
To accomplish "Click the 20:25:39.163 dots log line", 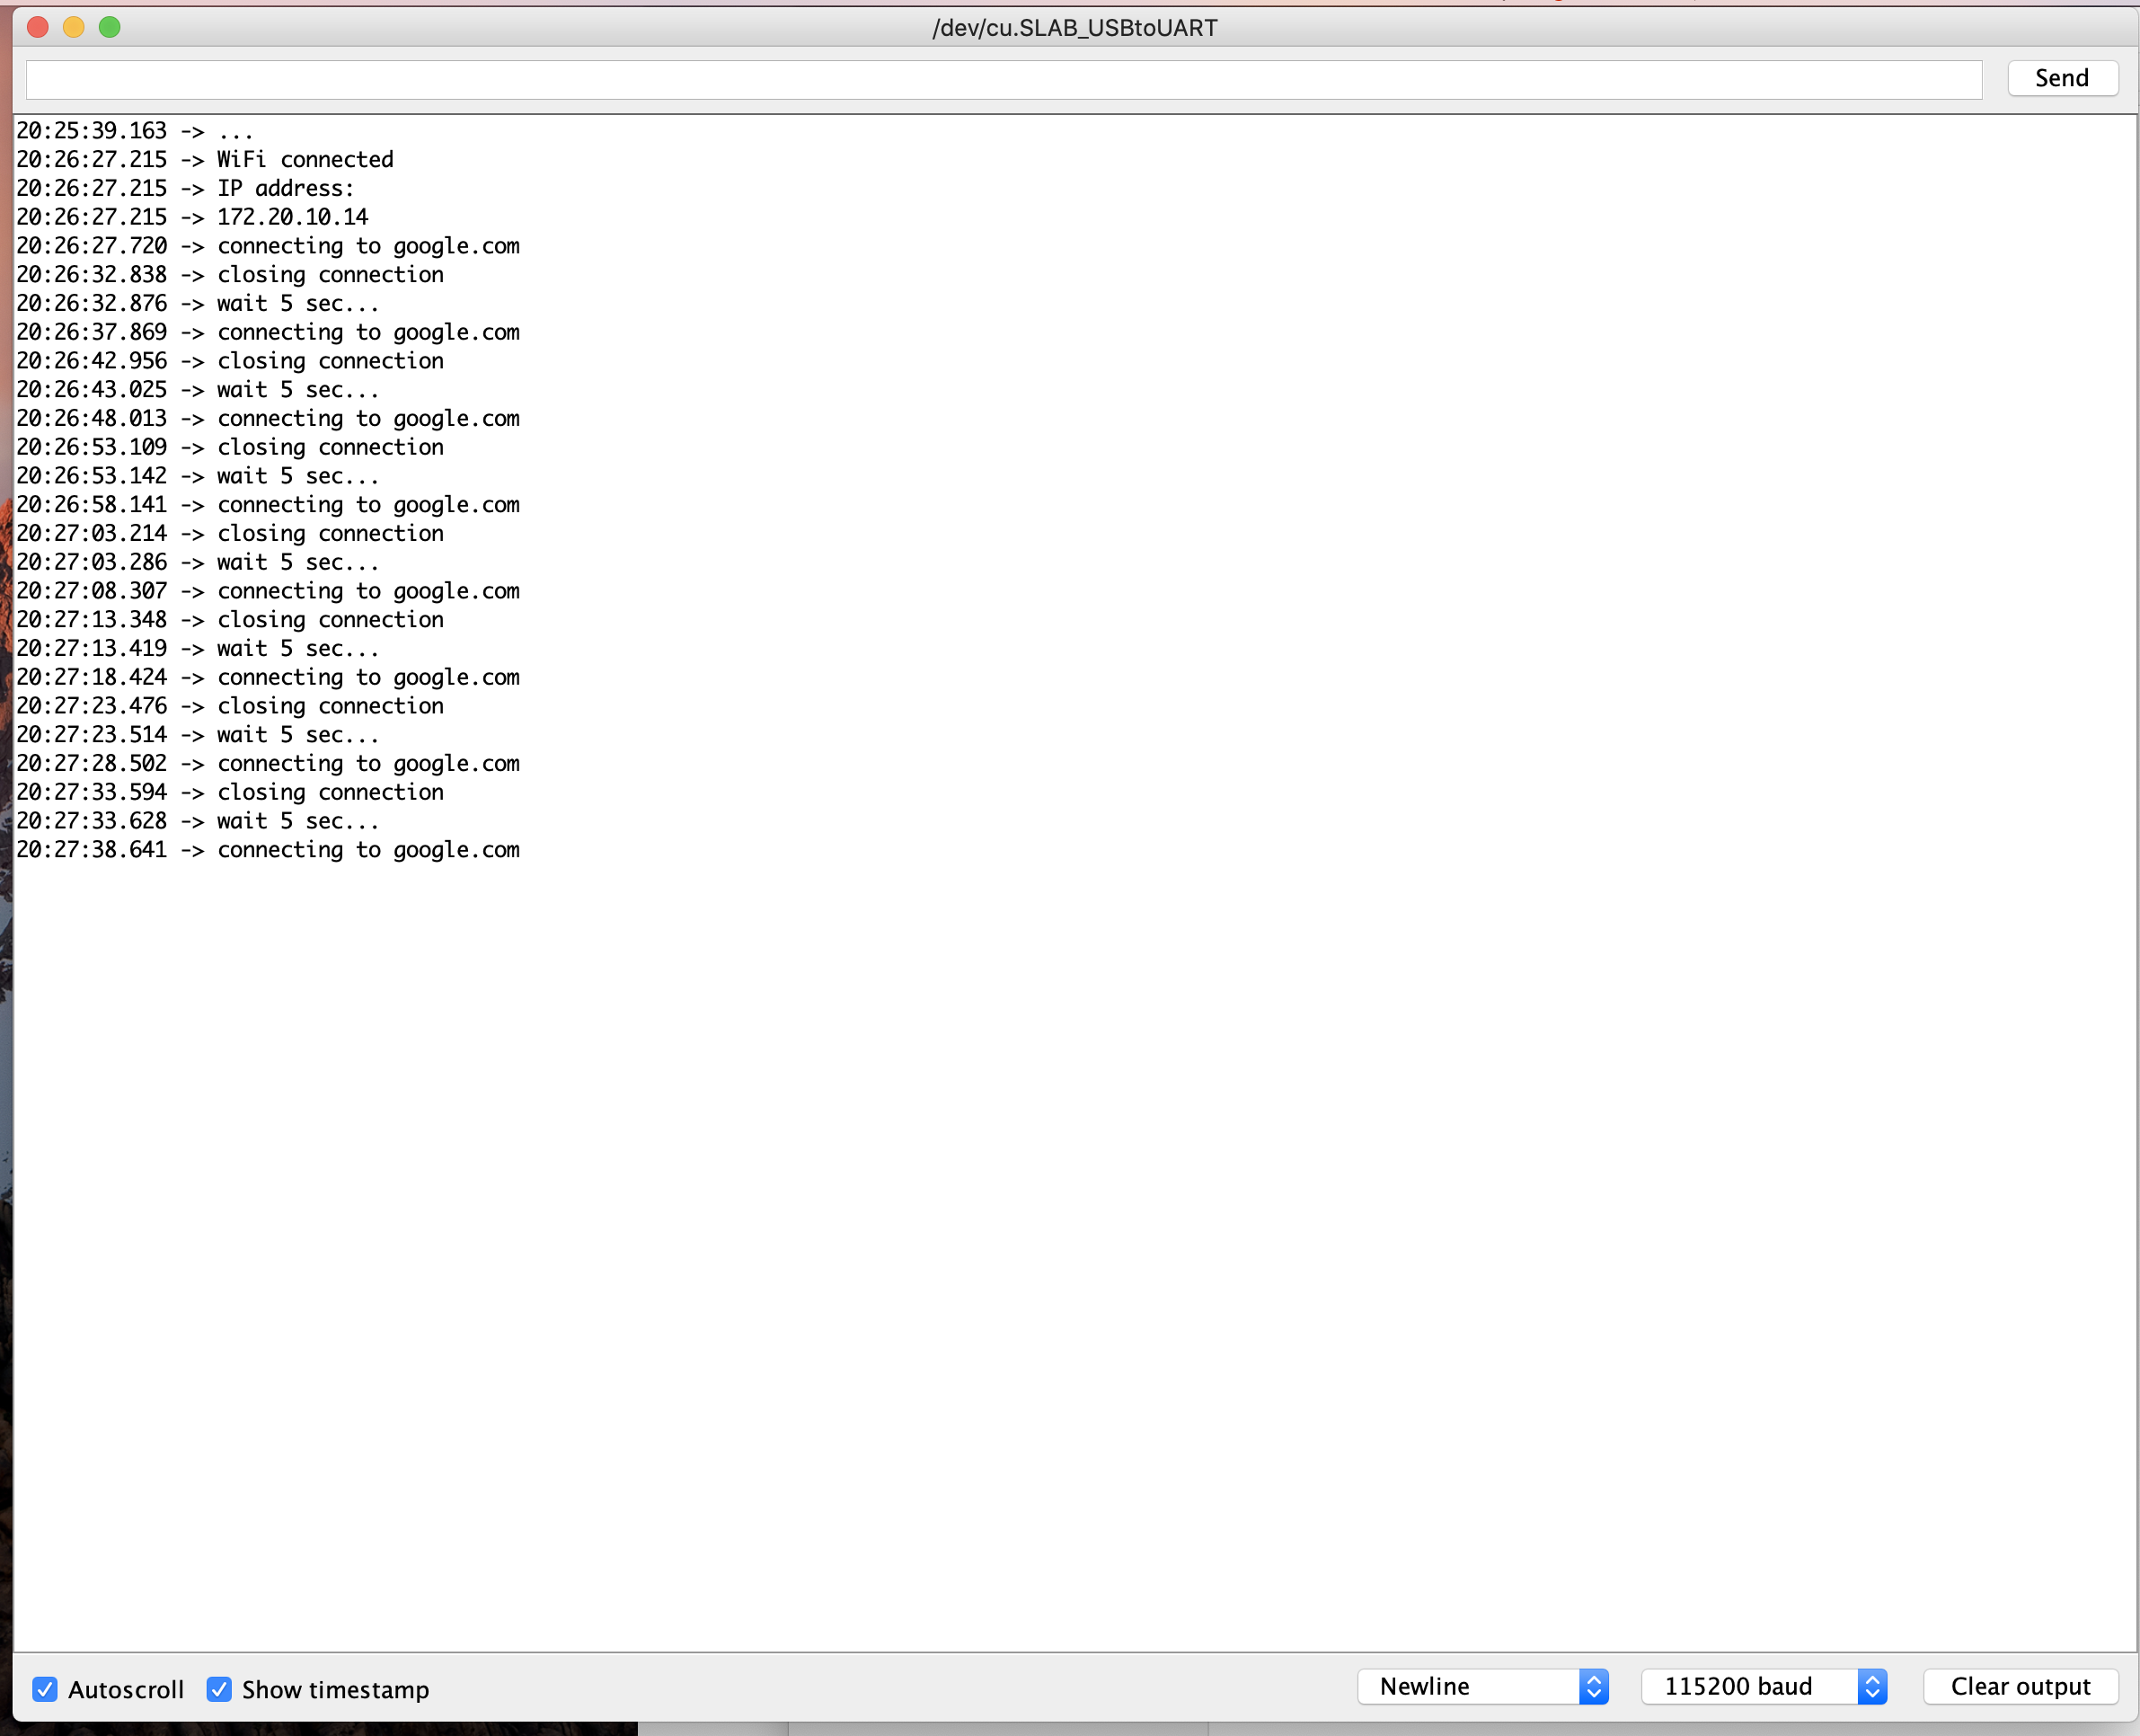I will 135,131.
